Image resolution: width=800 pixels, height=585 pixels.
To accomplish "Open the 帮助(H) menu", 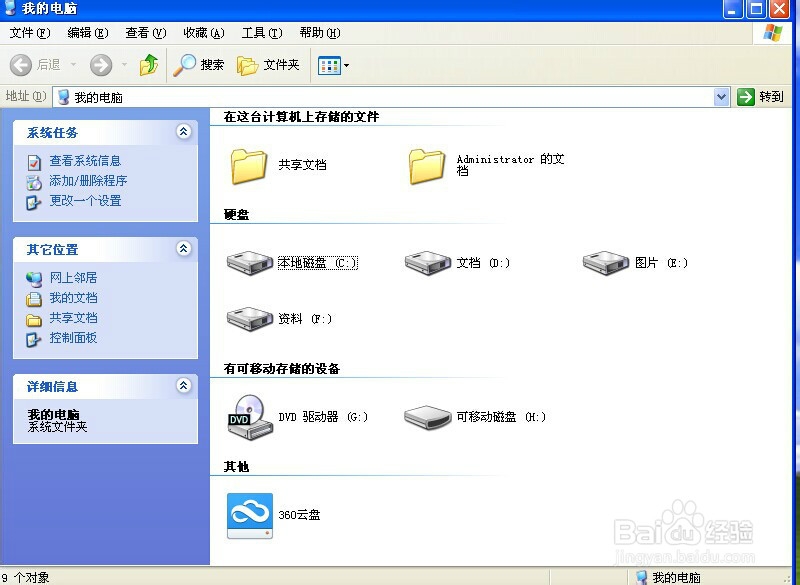I will (x=320, y=33).
